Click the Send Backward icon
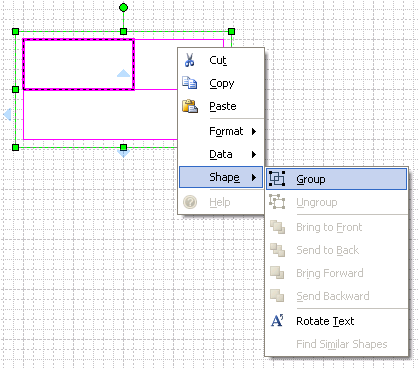 pos(277,296)
